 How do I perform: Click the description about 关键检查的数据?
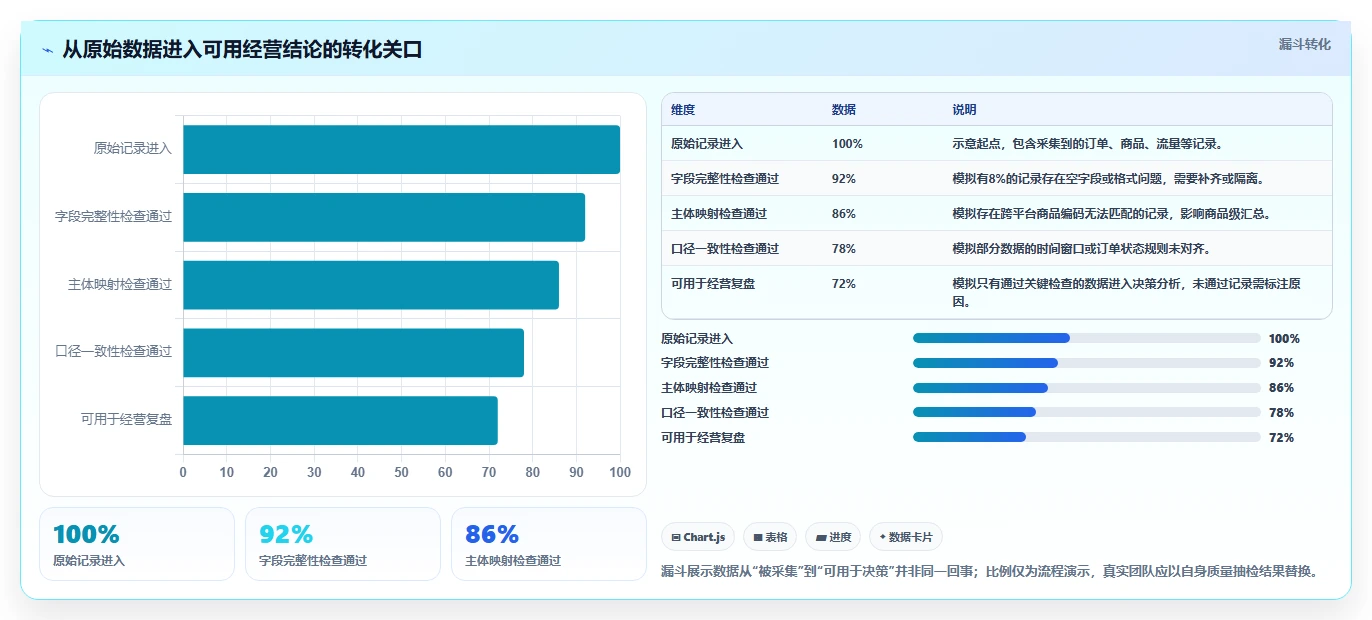point(1127,292)
